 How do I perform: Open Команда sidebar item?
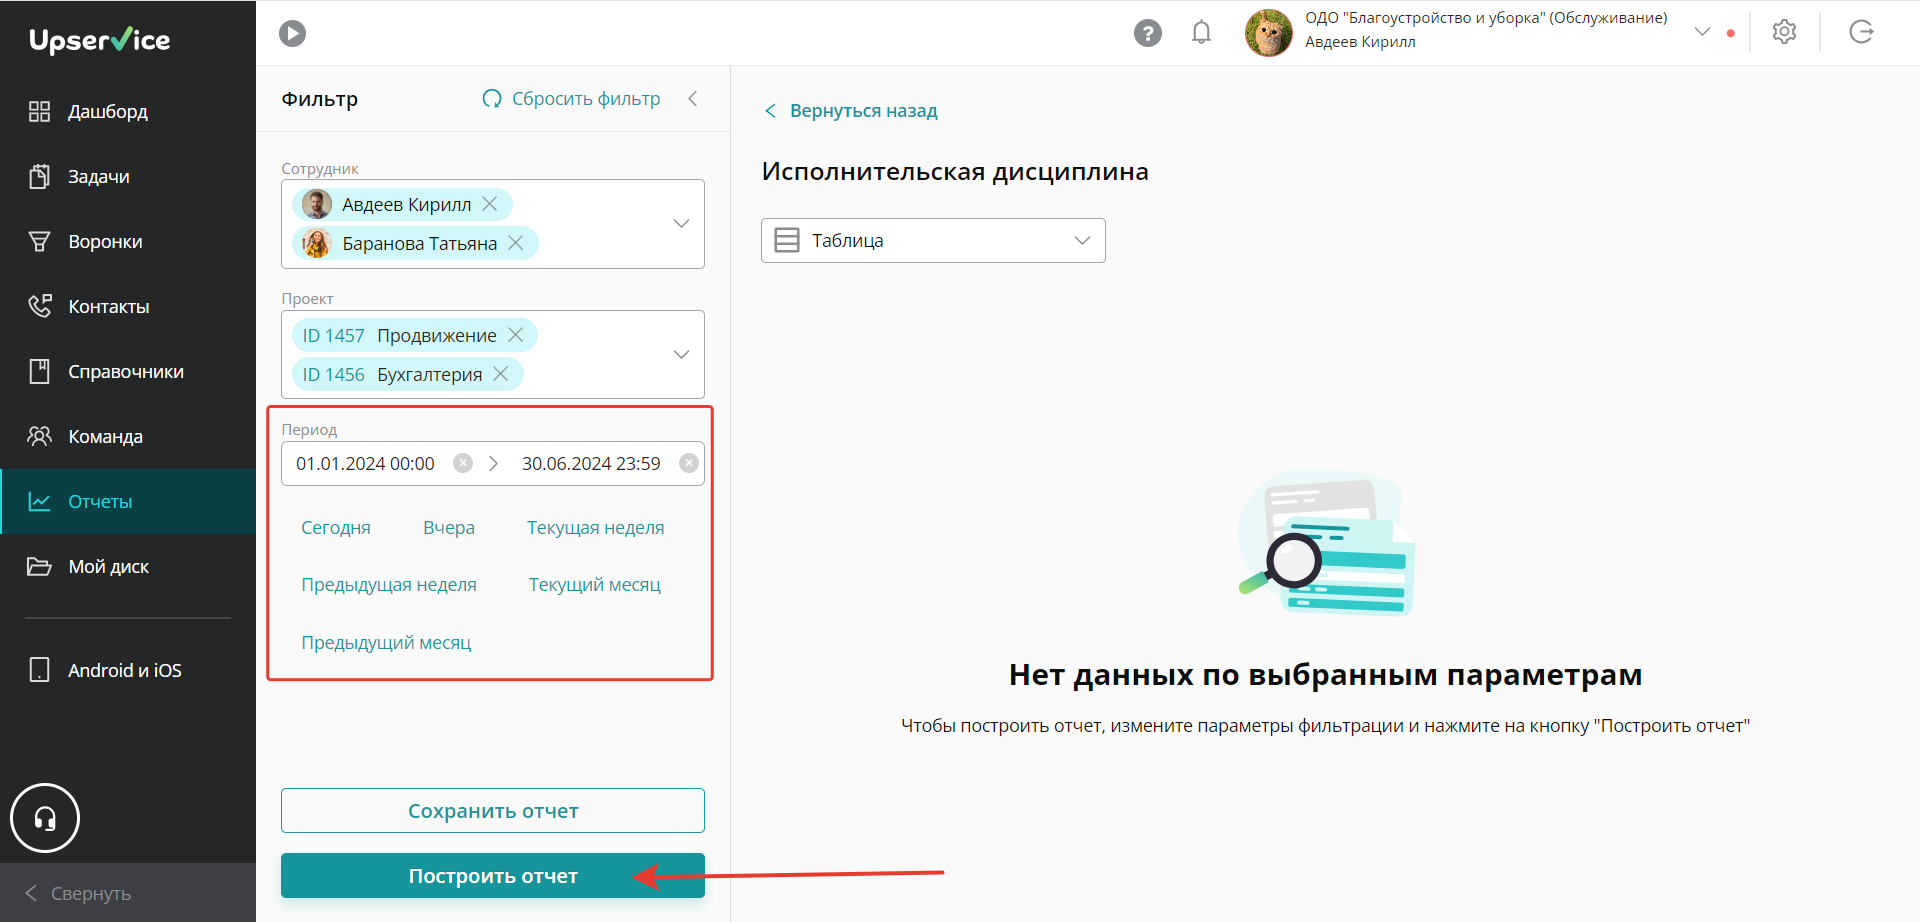[x=128, y=436]
